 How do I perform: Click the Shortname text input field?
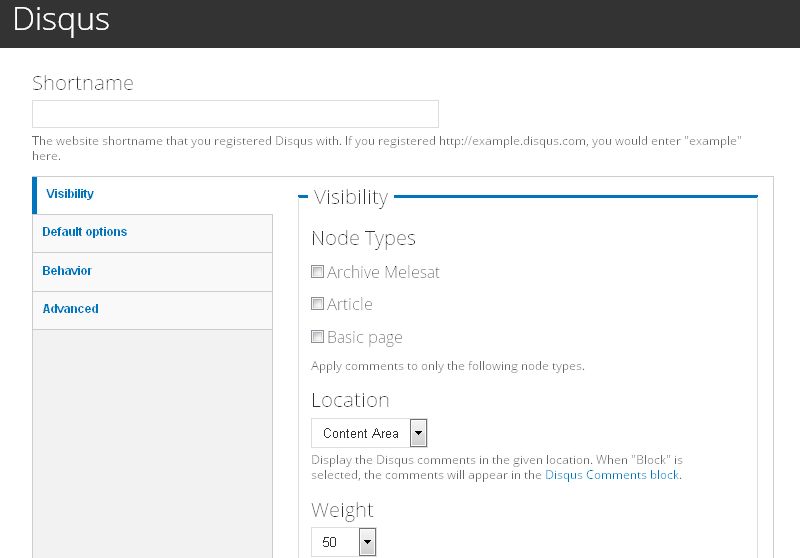click(x=235, y=114)
